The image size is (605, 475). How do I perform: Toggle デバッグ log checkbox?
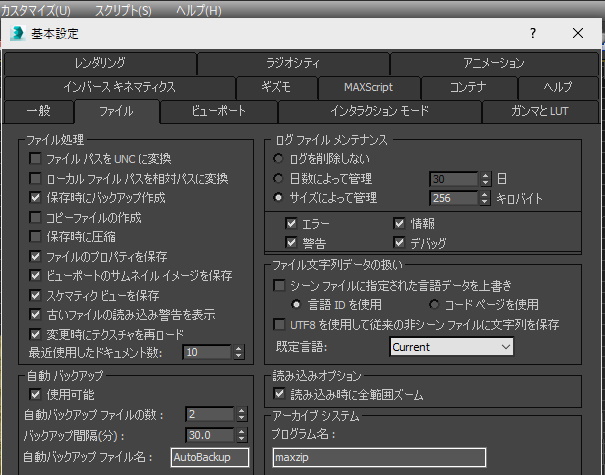tap(399, 243)
